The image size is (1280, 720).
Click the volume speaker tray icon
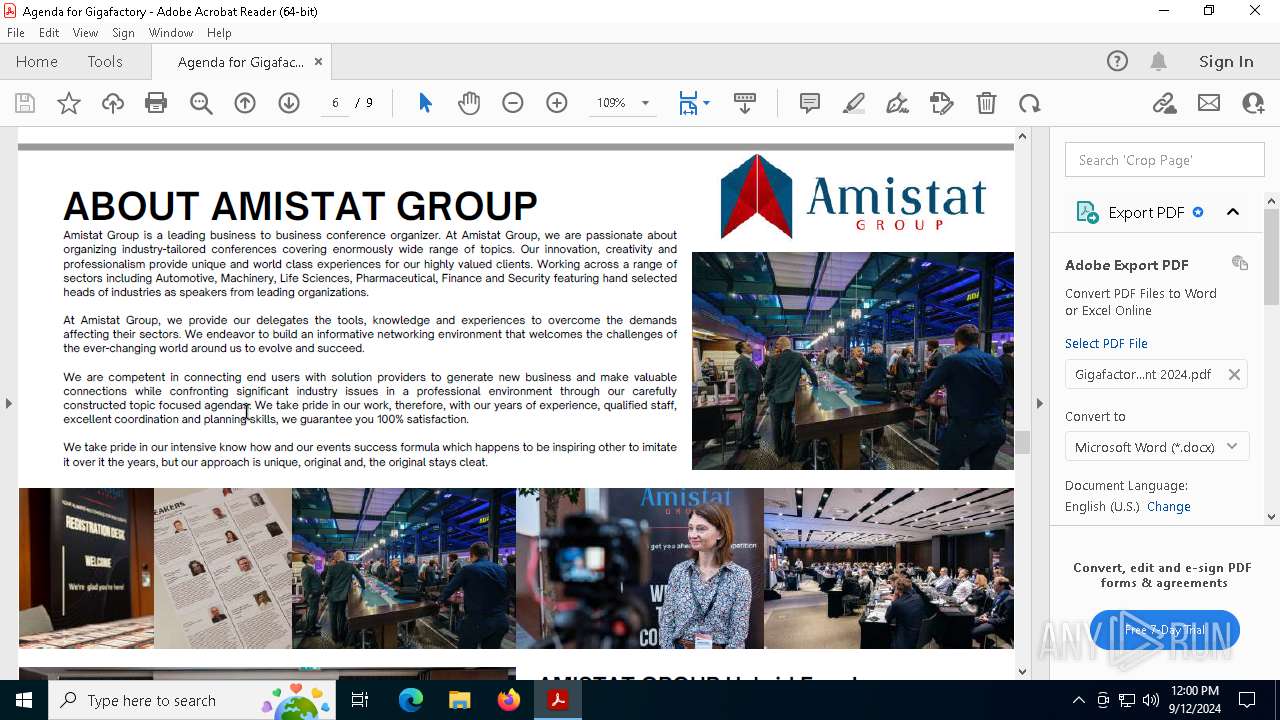point(1150,700)
